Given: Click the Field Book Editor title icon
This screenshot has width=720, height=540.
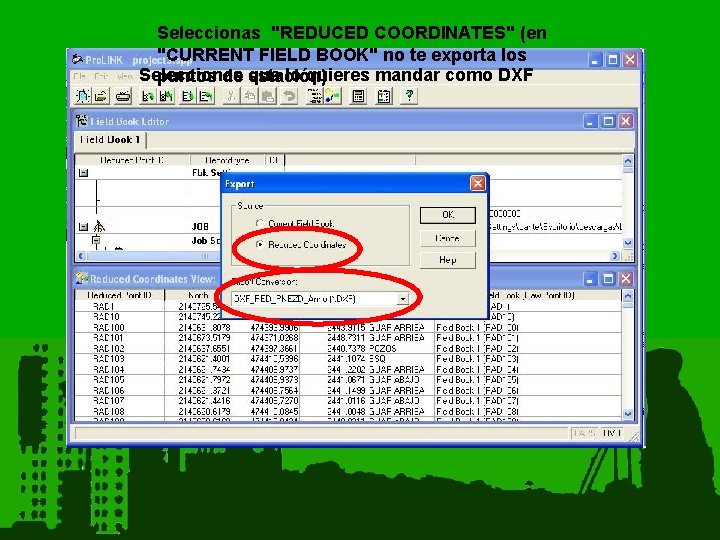Looking at the screenshot, I should click(82, 121).
